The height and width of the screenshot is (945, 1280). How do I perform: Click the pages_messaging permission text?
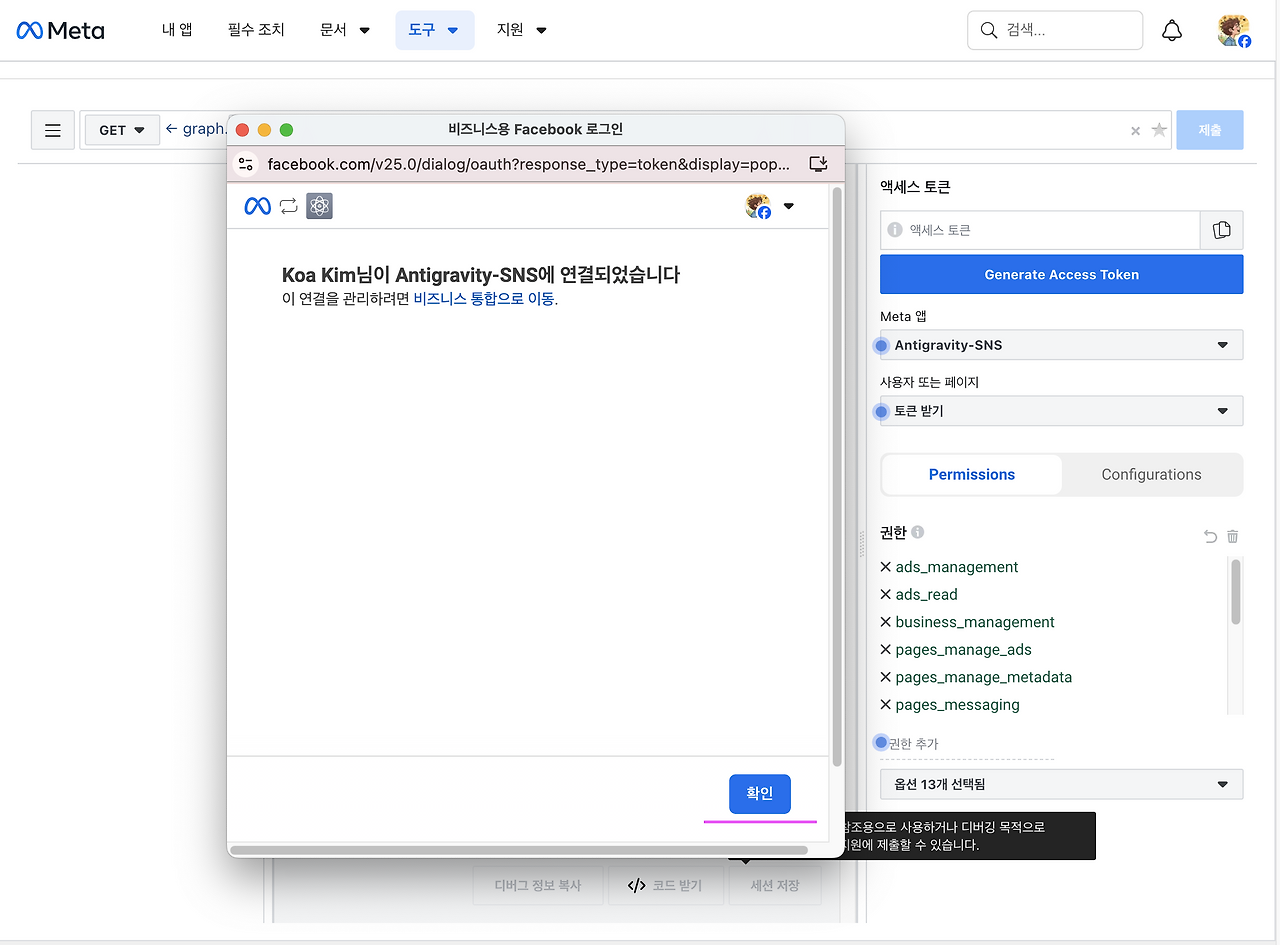tap(958, 705)
